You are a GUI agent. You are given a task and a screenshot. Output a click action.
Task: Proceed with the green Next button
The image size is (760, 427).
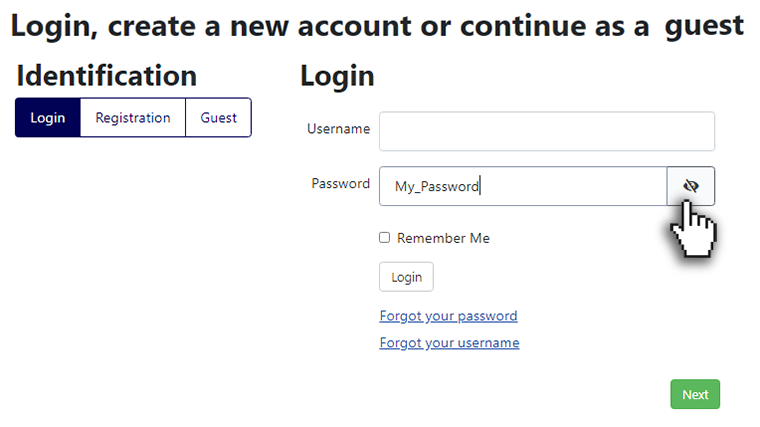pyautogui.click(x=695, y=394)
